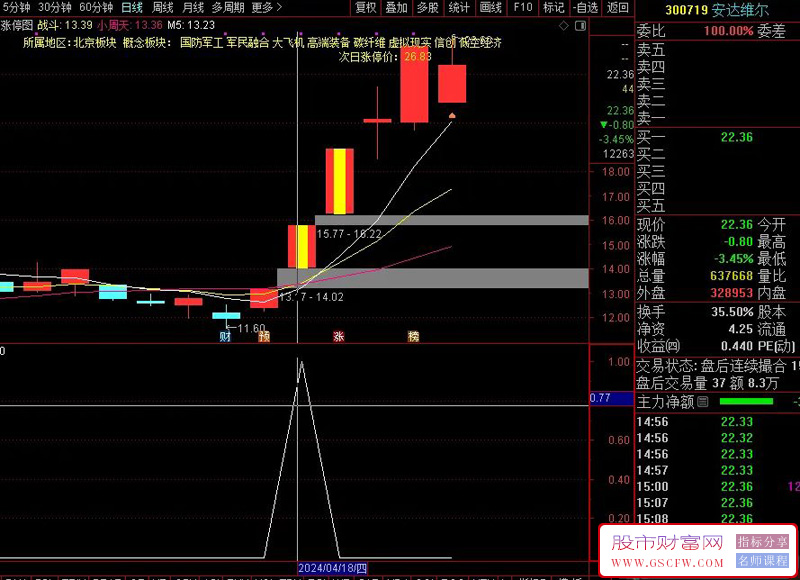This screenshot has height=580, width=800.
Task: Click the peak of the white indicator spike
Action: click(302, 363)
